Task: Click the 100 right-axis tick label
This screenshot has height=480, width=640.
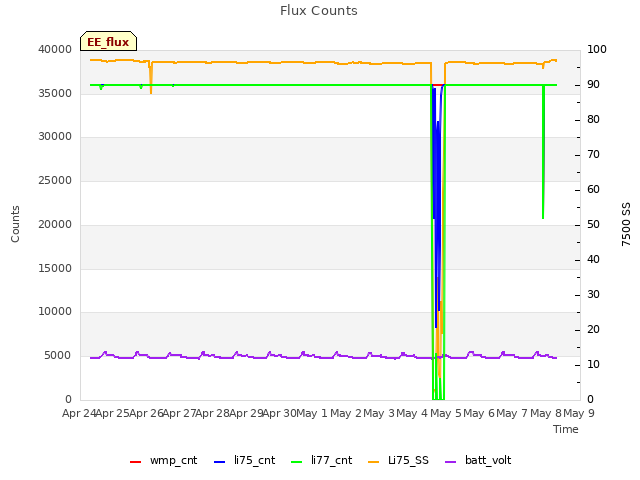Action: pyautogui.click(x=597, y=49)
